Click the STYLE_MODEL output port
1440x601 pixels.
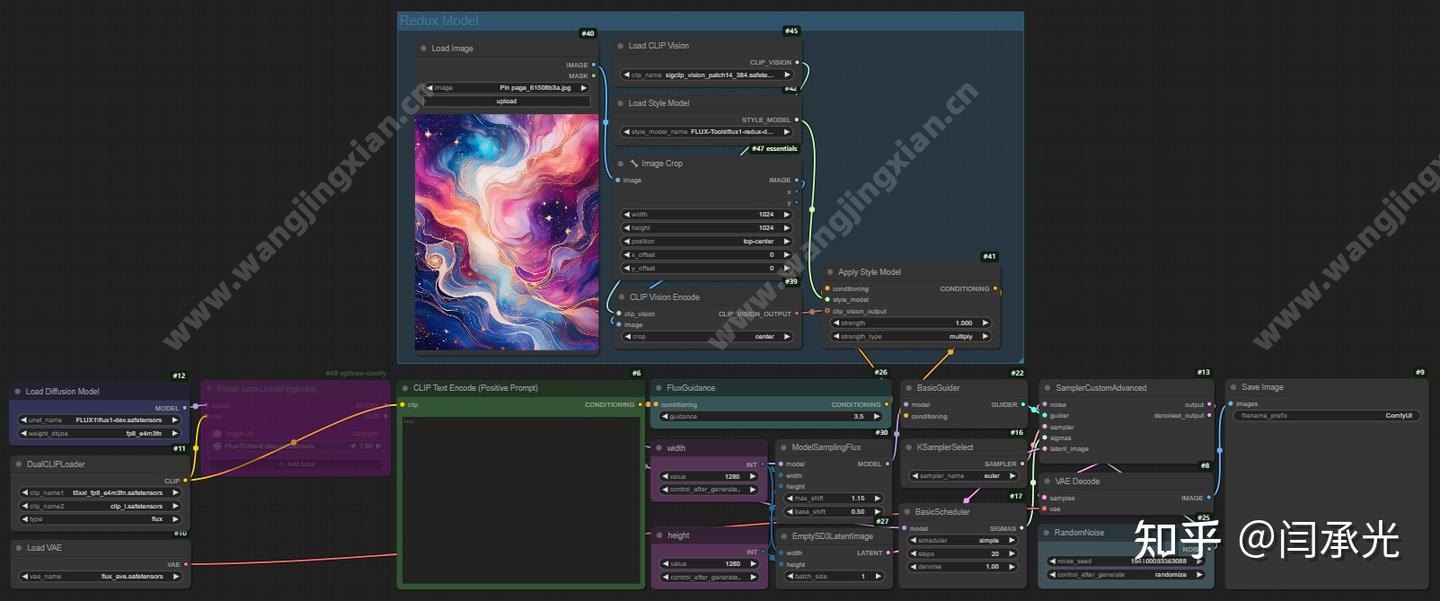[797, 120]
